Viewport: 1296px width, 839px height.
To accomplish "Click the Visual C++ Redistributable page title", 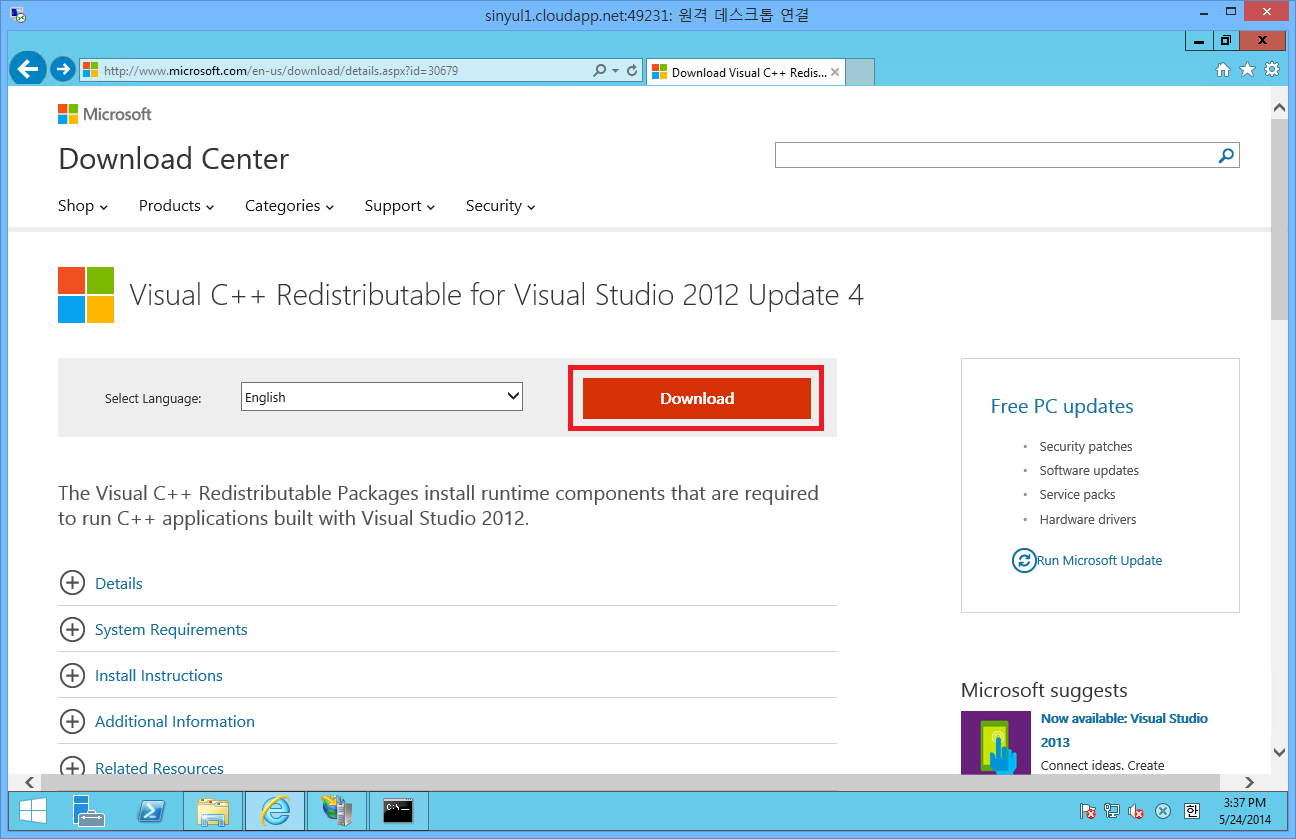I will [497, 295].
